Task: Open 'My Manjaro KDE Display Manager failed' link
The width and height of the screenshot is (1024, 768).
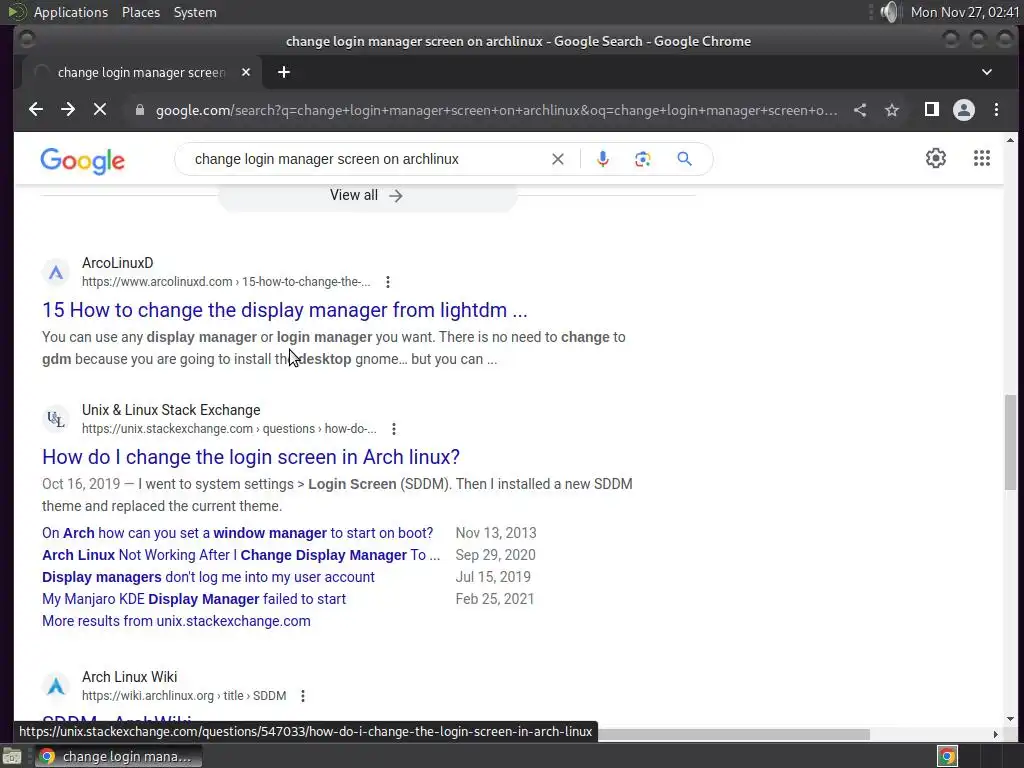Action: pos(194,599)
